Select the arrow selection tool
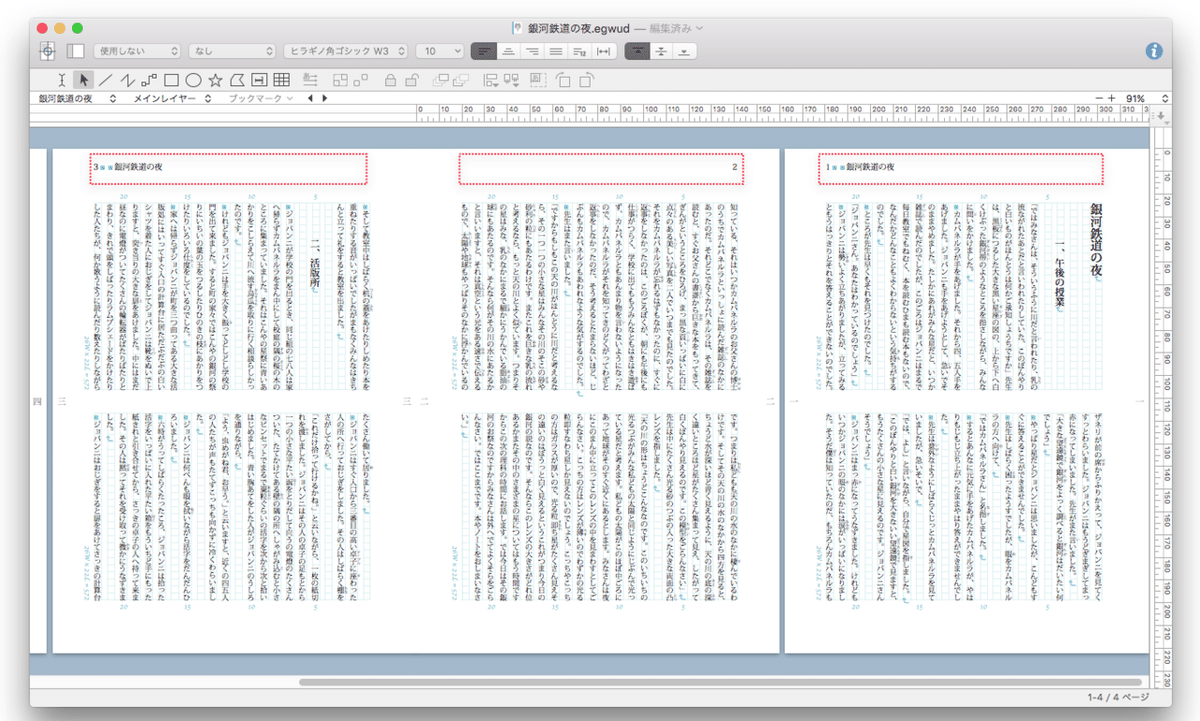The image size is (1200, 721). coord(84,79)
